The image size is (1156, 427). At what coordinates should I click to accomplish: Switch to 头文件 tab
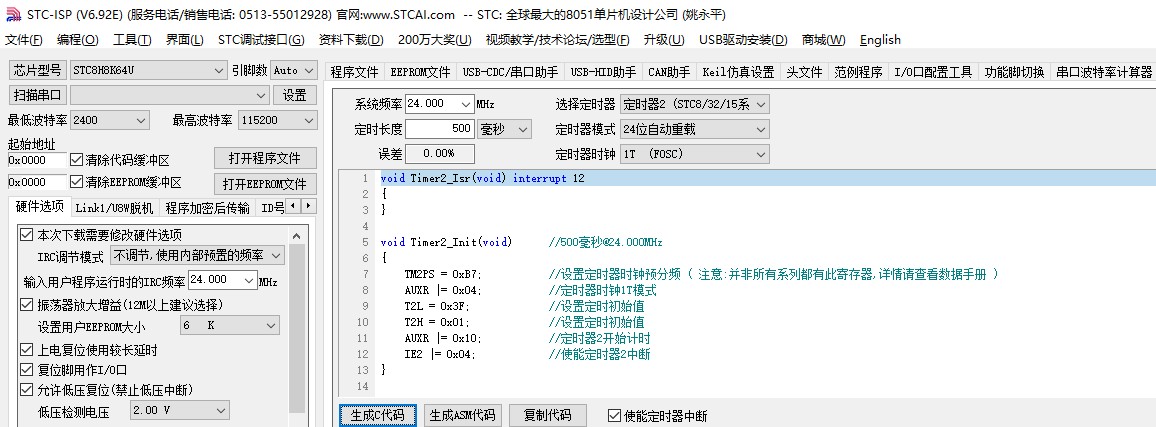(804, 72)
